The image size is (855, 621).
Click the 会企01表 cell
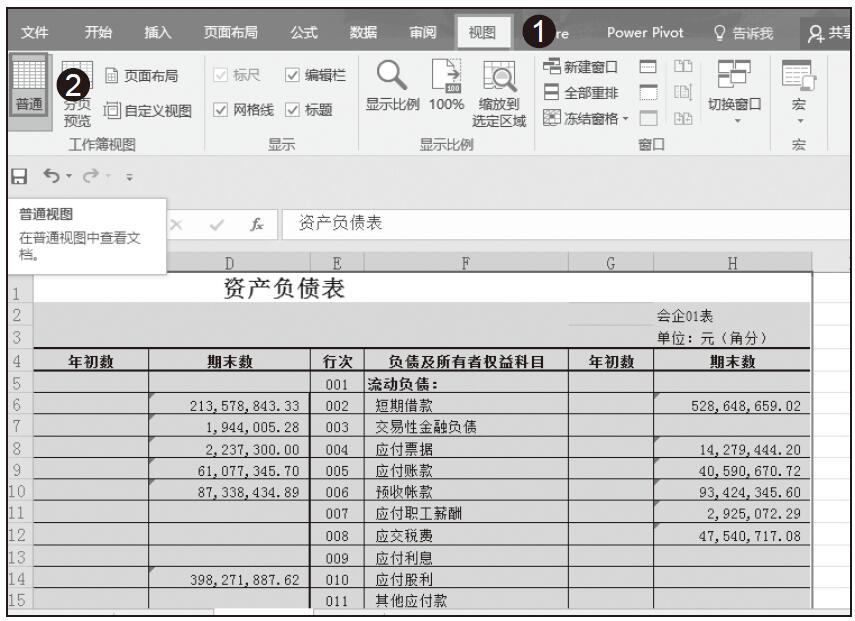point(732,315)
